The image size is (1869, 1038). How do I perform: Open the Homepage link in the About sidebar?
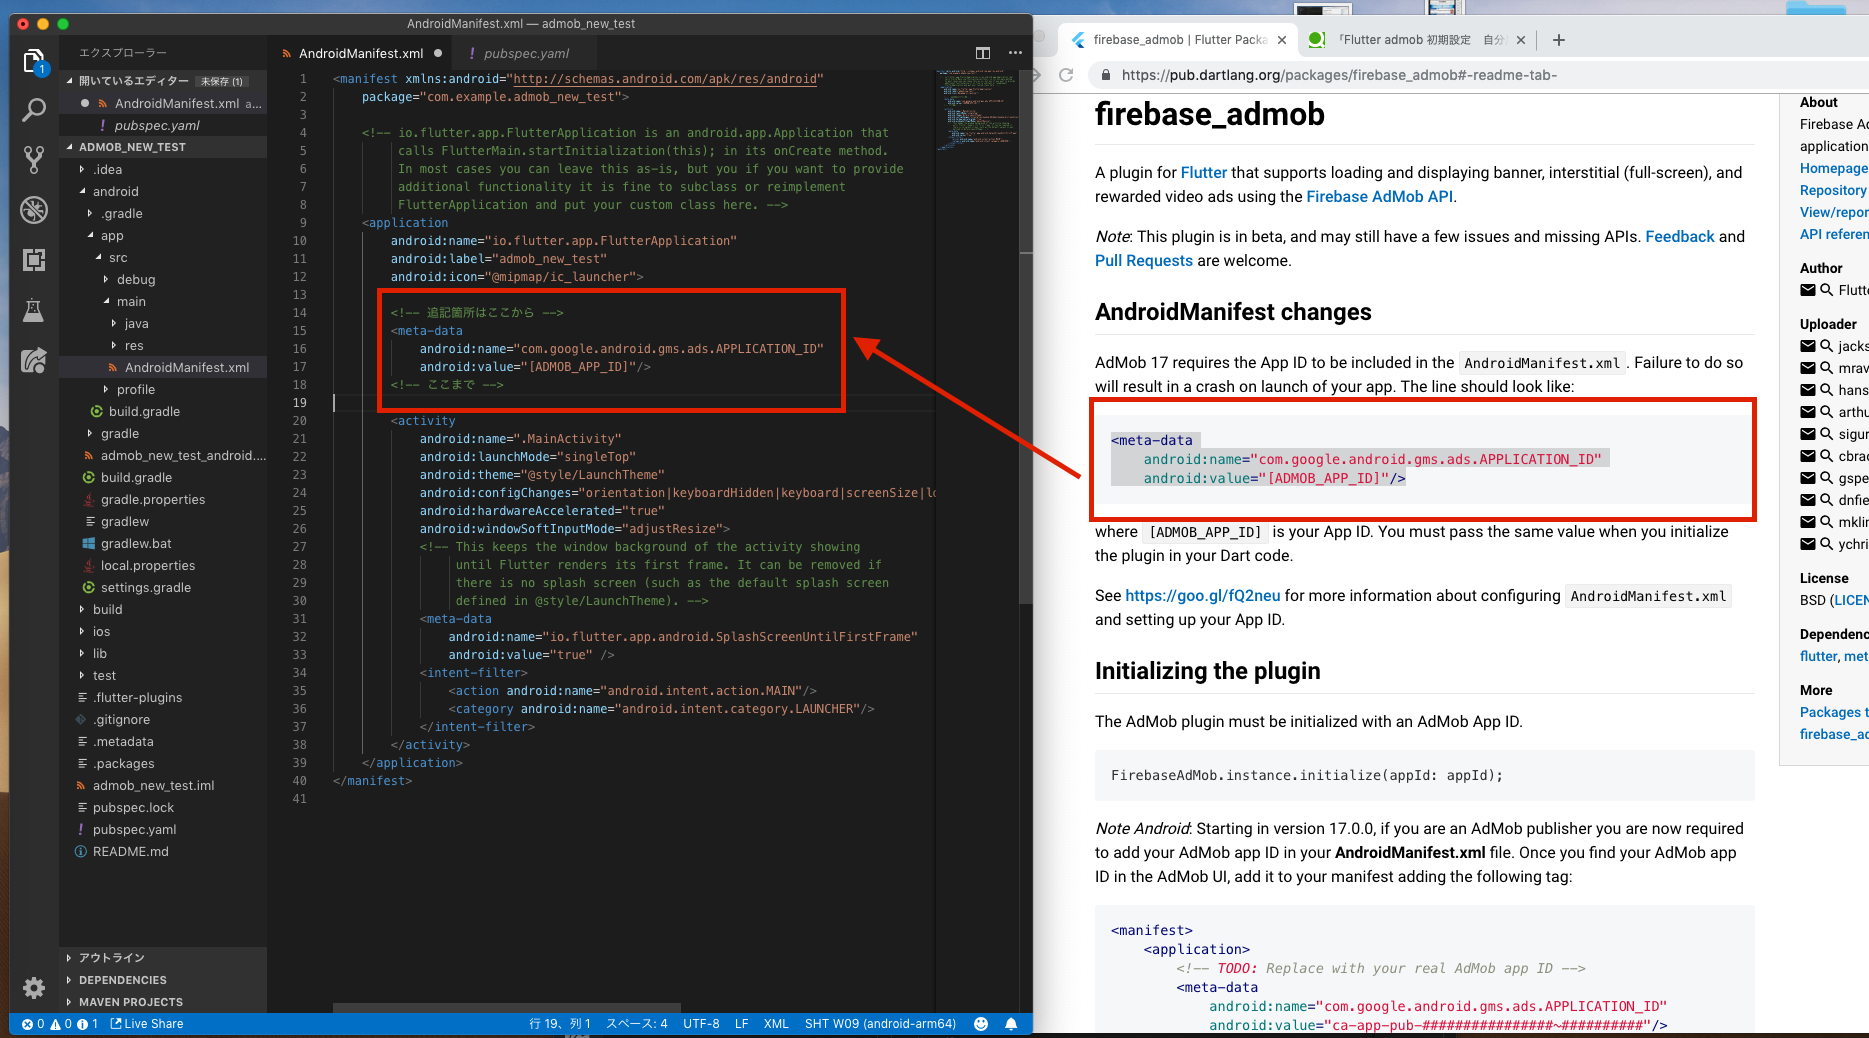[x=1833, y=169]
